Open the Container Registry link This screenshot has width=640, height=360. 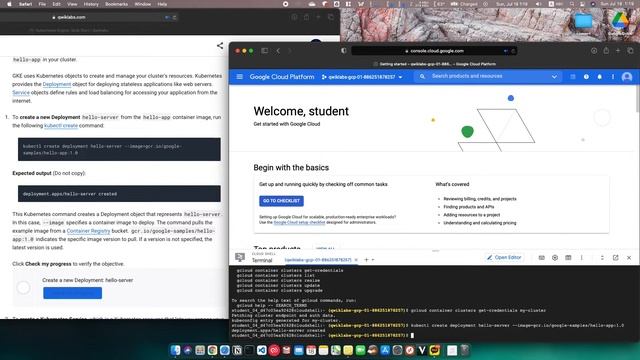click(x=88, y=231)
